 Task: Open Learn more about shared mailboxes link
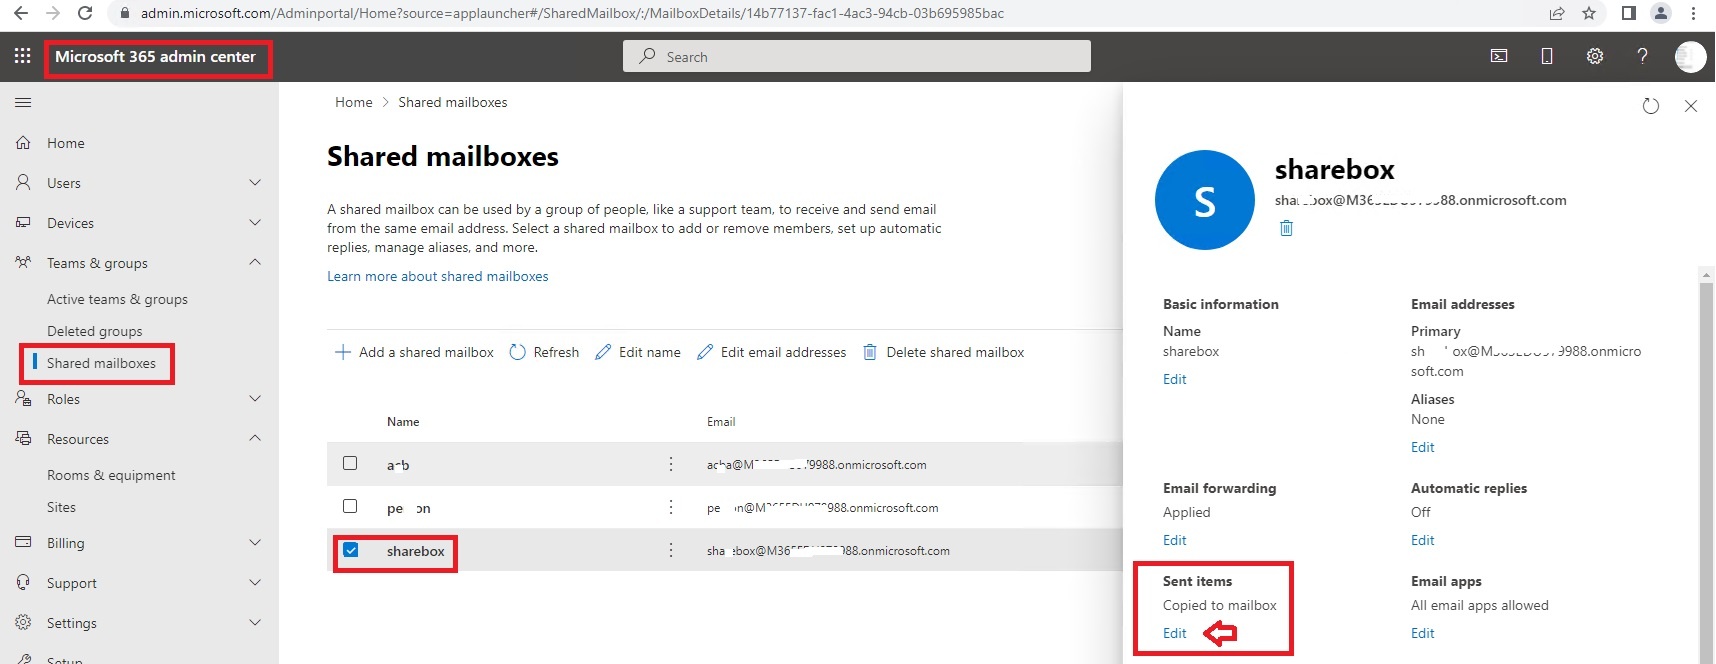click(x=438, y=276)
